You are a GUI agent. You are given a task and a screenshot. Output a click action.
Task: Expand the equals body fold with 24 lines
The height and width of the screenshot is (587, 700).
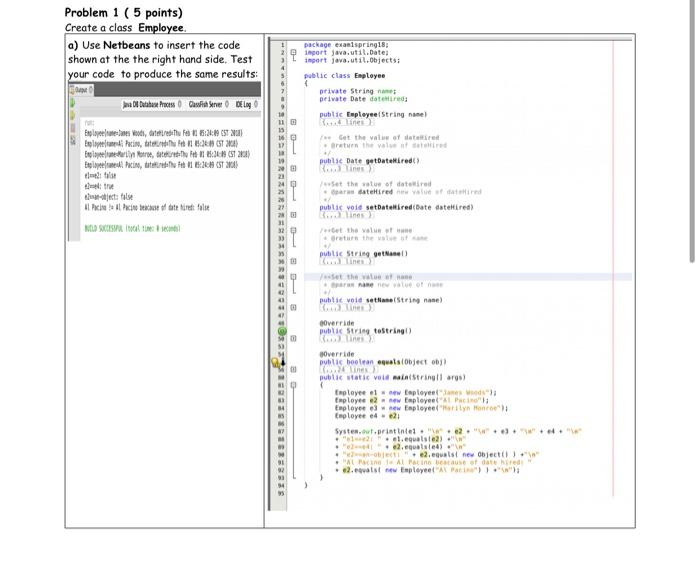293,370
